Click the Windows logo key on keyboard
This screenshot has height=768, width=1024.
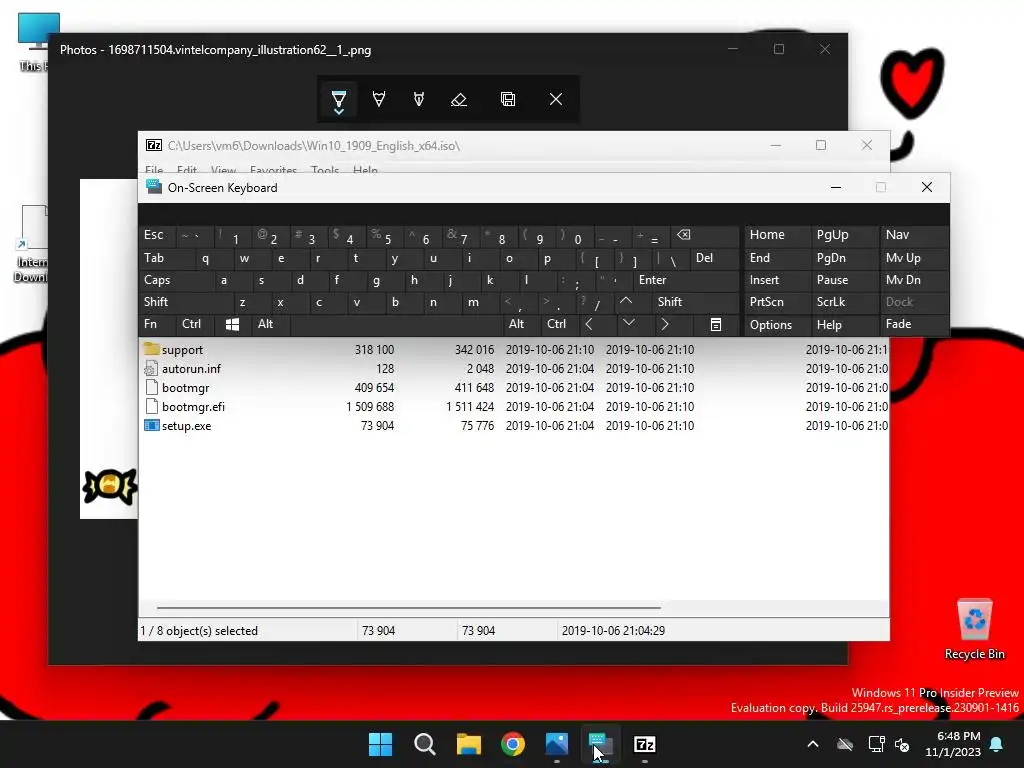pos(232,324)
